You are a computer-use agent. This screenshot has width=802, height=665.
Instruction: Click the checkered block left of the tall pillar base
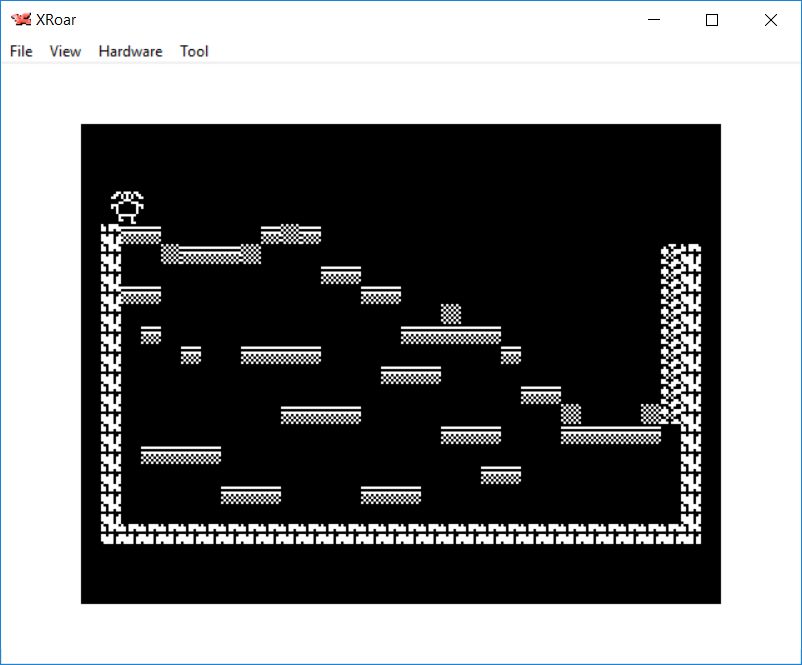point(651,413)
